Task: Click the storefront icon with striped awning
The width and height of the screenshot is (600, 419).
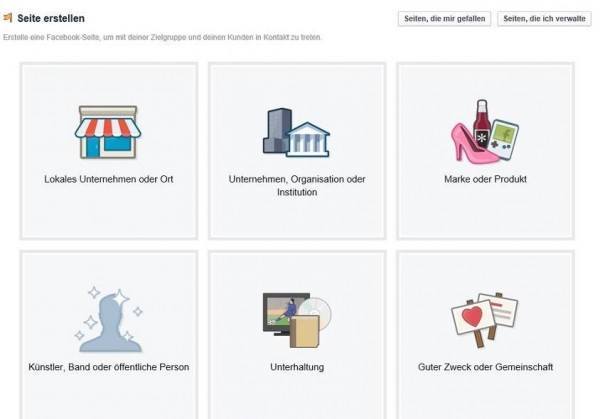Action: coord(108,132)
